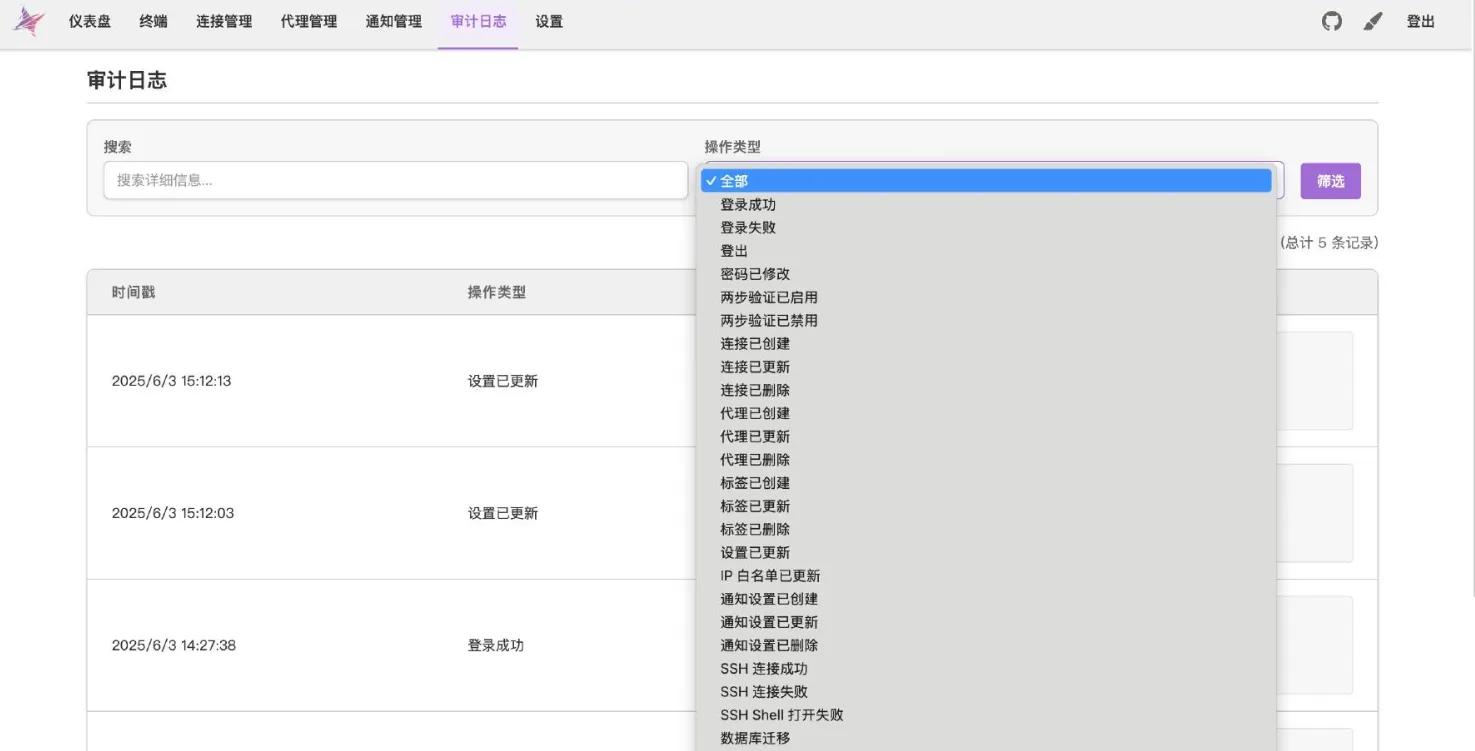Select 两步验证已启用 option
The height and width of the screenshot is (751, 1475).
click(985, 297)
